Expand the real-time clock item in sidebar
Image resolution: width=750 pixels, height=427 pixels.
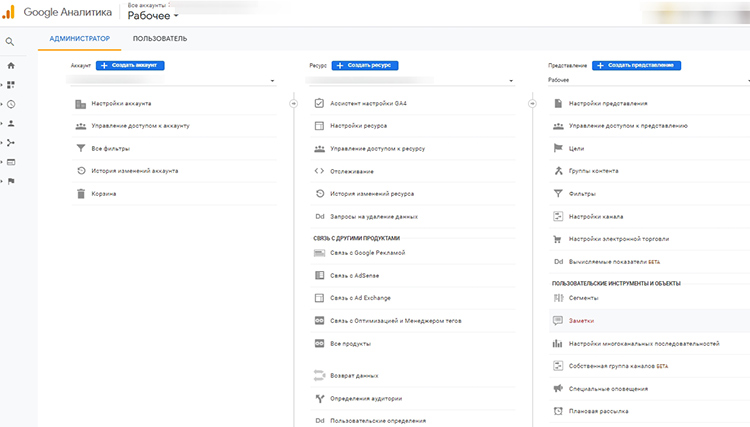[x=11, y=104]
